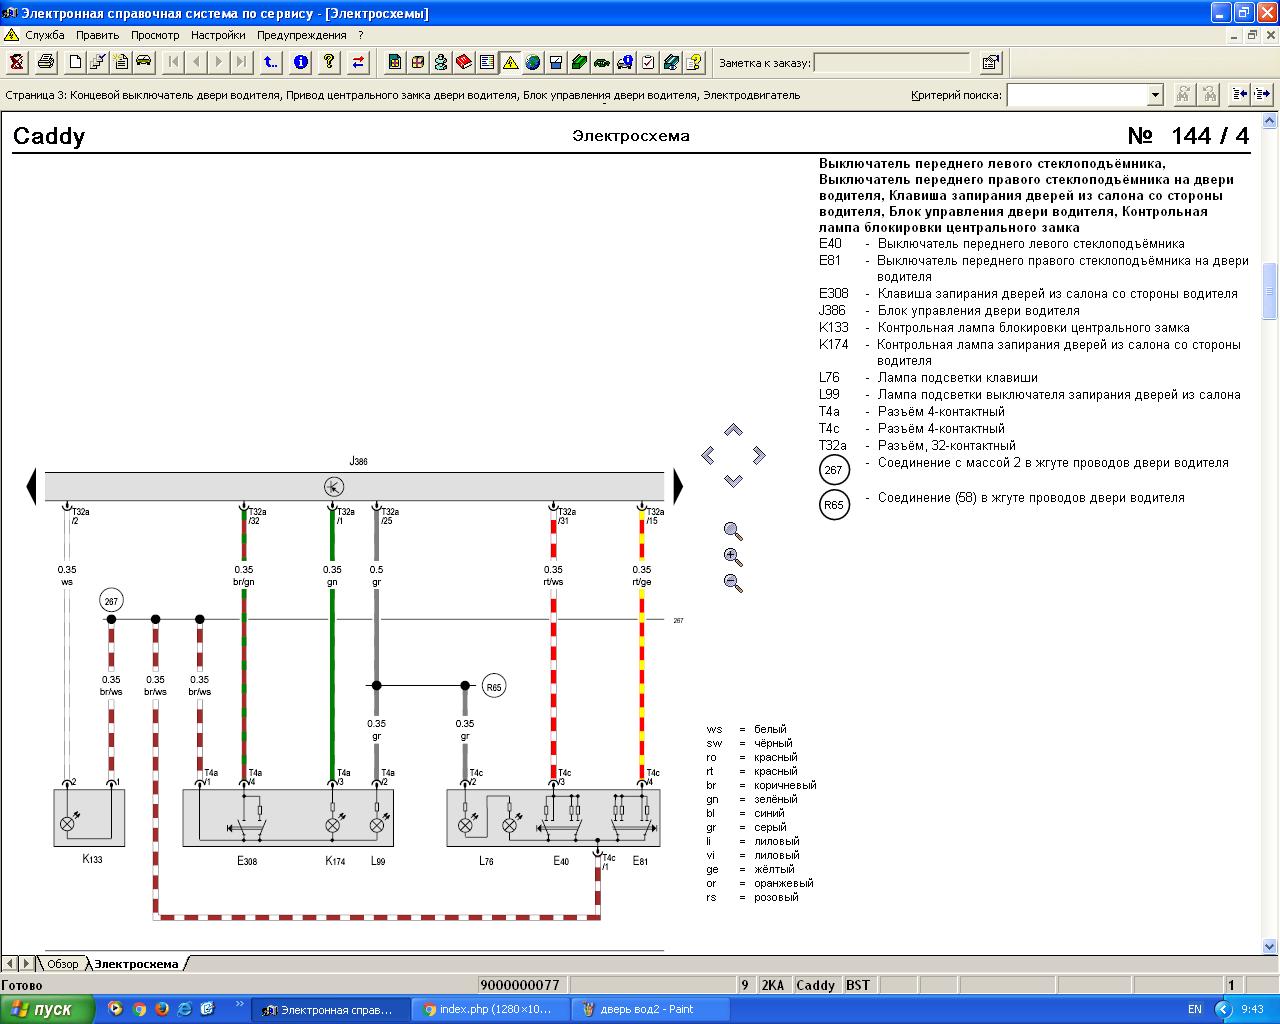
Task: Click the diagram pan up arrow
Action: (733, 430)
